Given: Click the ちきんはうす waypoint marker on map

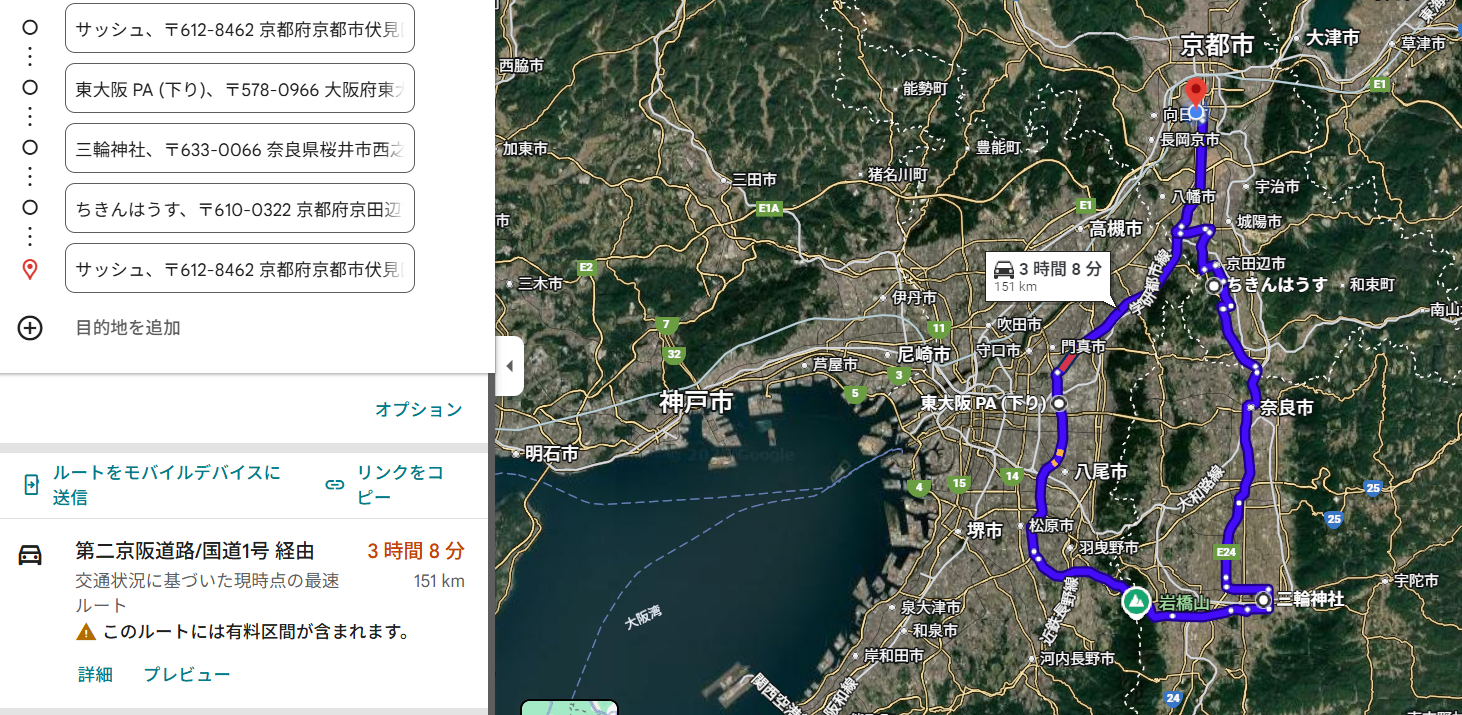Looking at the screenshot, I should [1214, 286].
